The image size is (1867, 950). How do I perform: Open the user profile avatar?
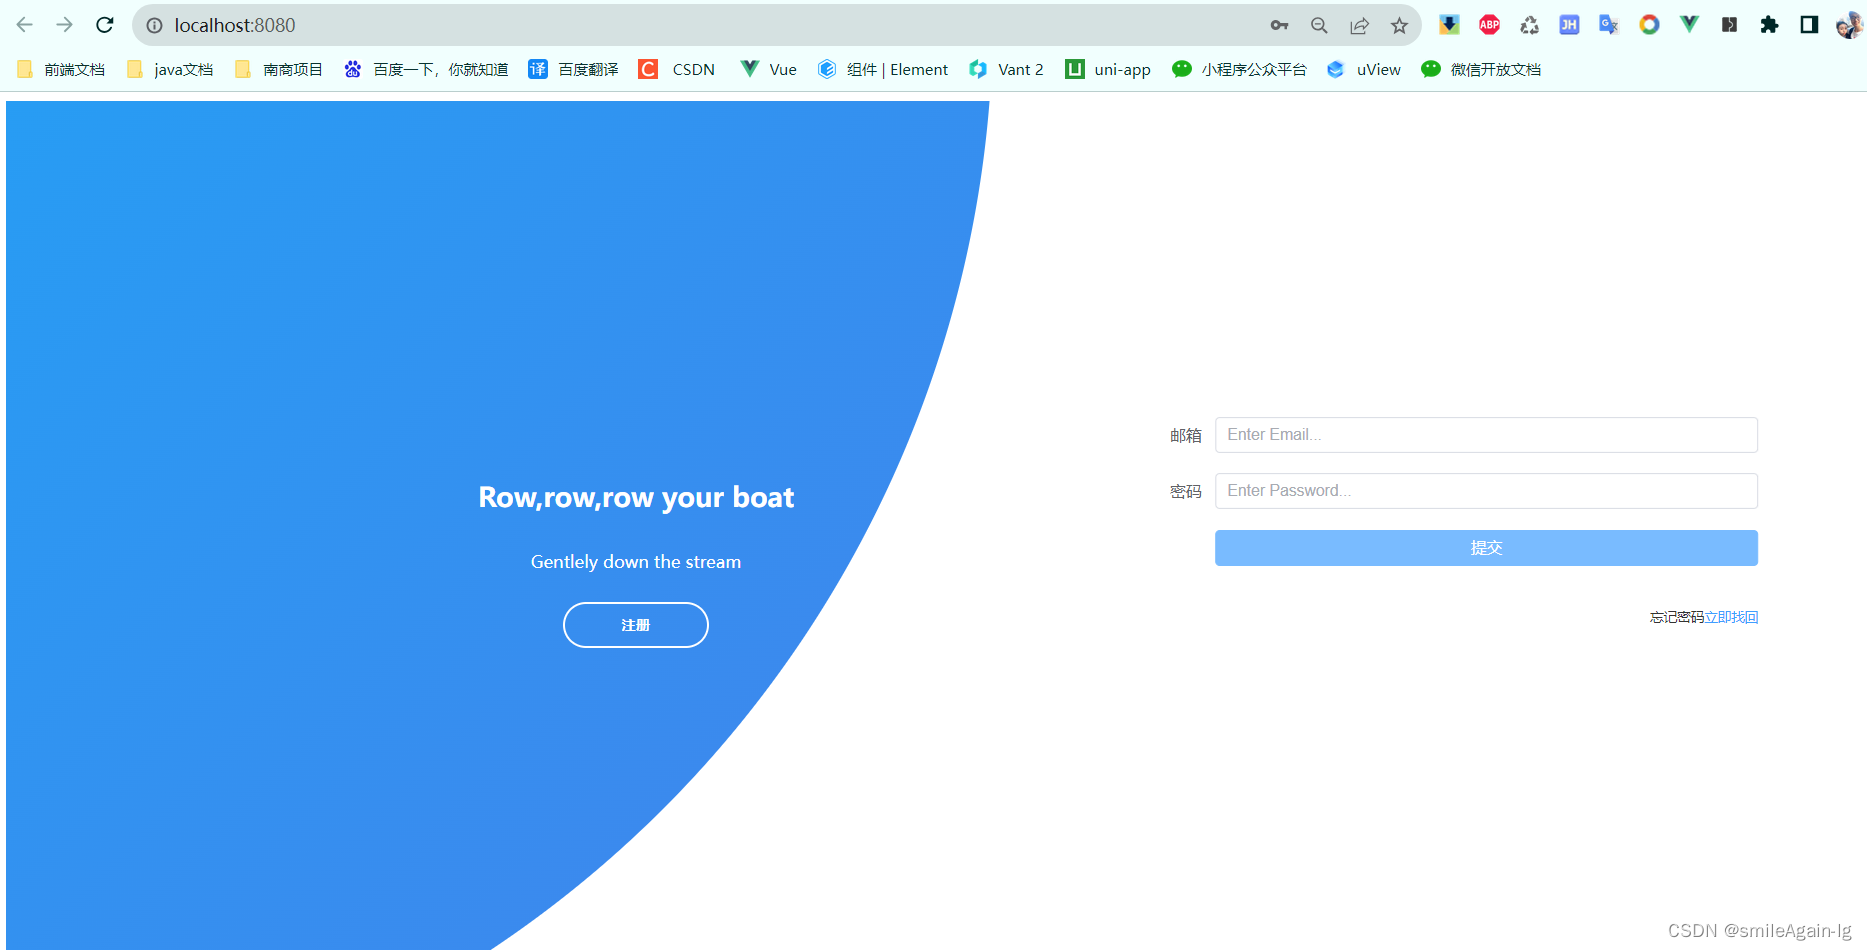[x=1849, y=25]
